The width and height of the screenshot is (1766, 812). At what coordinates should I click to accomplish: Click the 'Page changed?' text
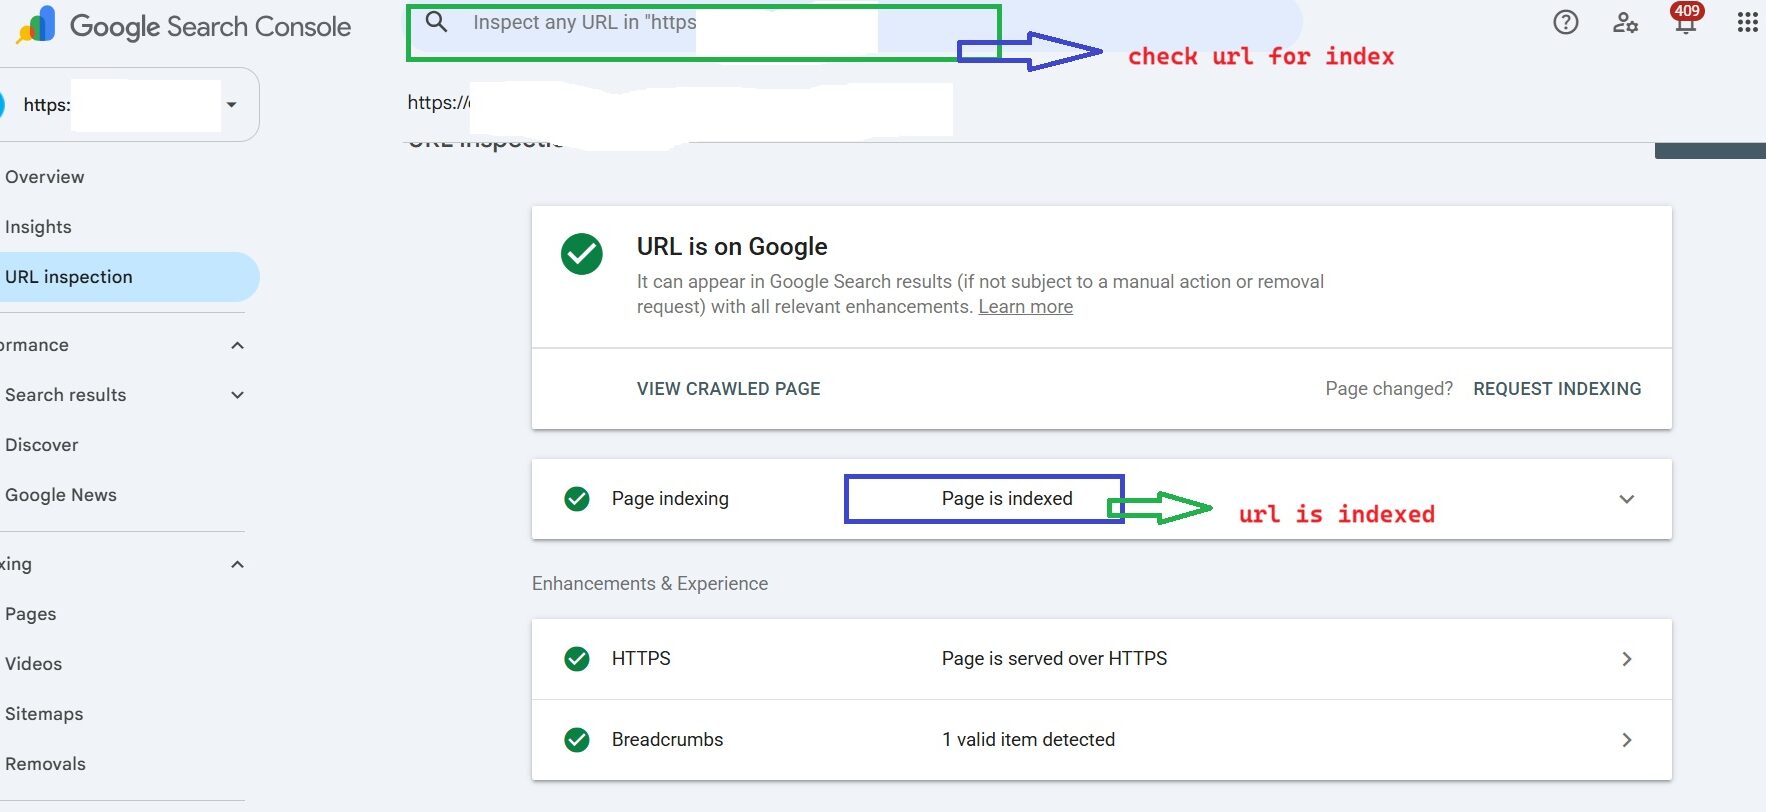pos(1389,389)
